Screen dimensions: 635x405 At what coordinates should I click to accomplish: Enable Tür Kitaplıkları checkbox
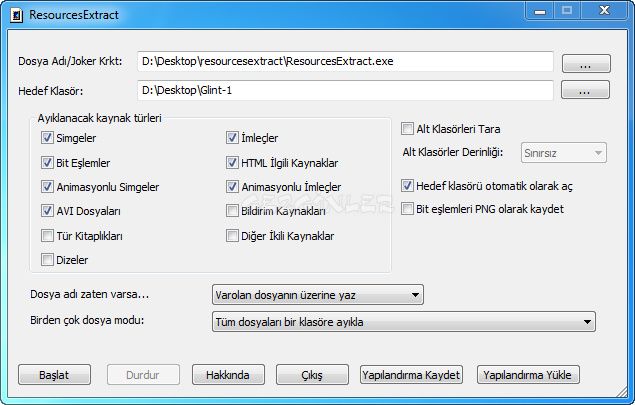pyautogui.click(x=47, y=236)
